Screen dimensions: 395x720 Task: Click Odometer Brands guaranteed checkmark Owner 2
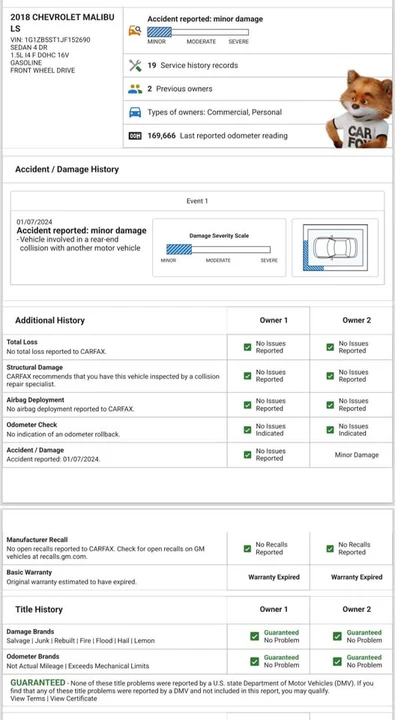point(337,661)
